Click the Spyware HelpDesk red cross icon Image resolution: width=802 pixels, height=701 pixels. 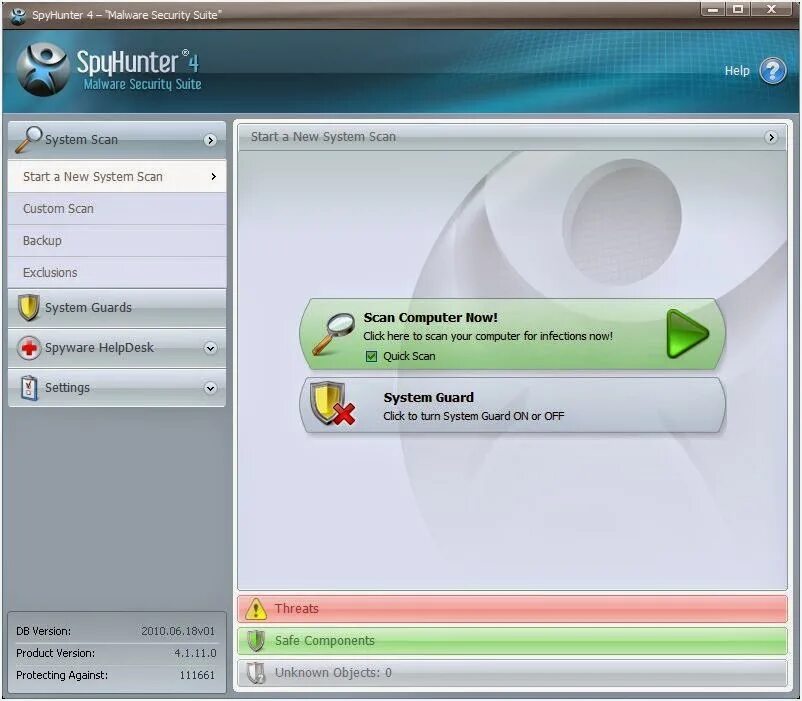point(29,348)
